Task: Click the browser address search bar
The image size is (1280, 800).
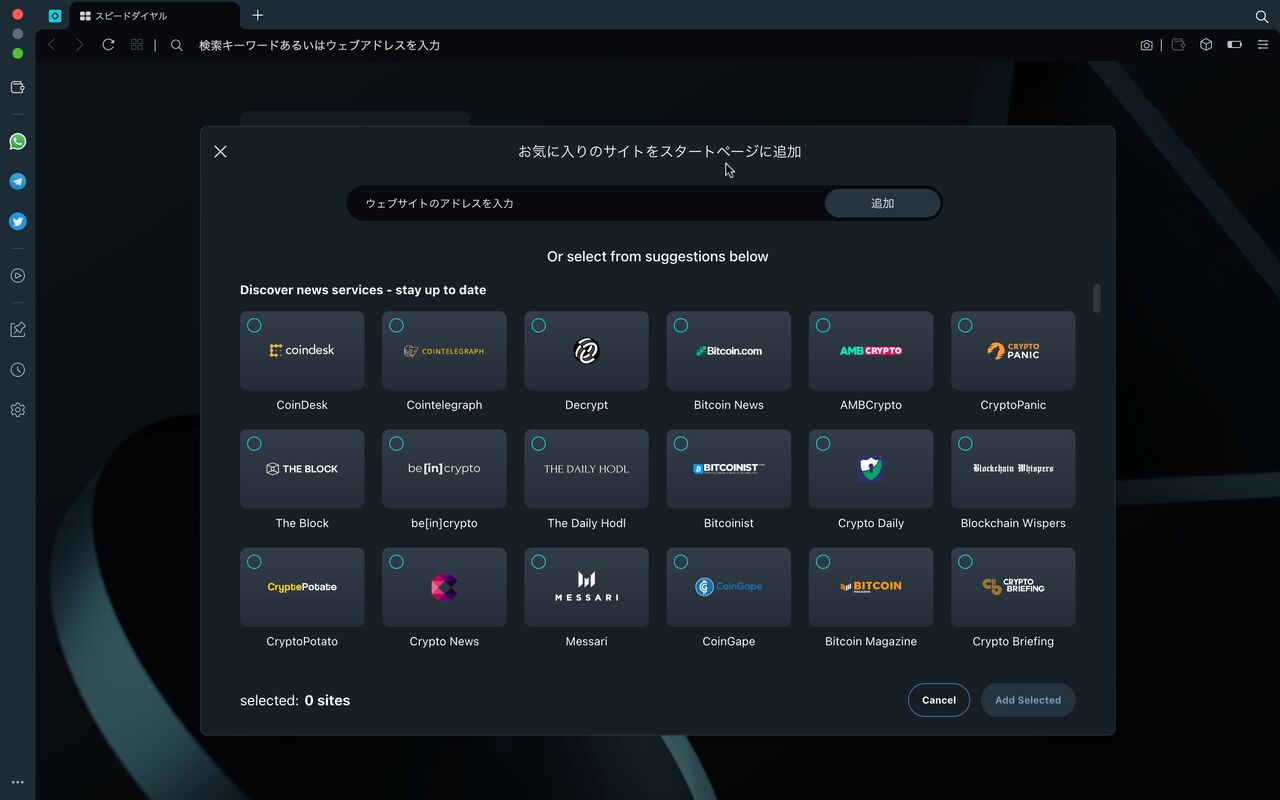Action: click(660, 45)
